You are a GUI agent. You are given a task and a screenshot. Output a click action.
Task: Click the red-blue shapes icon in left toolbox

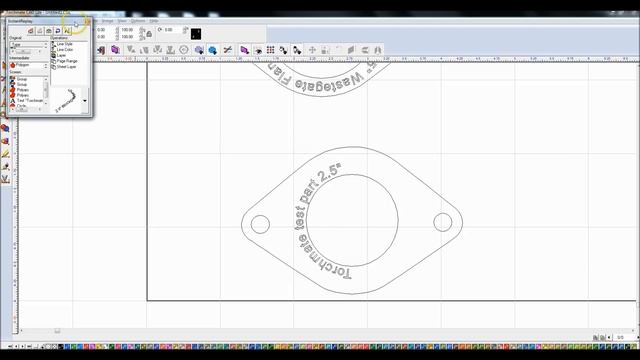coord(5,128)
